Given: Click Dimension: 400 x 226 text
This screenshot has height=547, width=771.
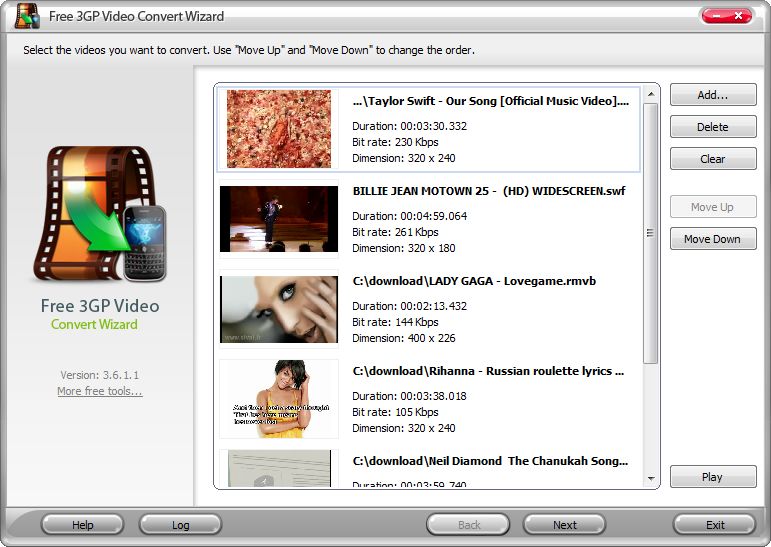Looking at the screenshot, I should point(404,338).
